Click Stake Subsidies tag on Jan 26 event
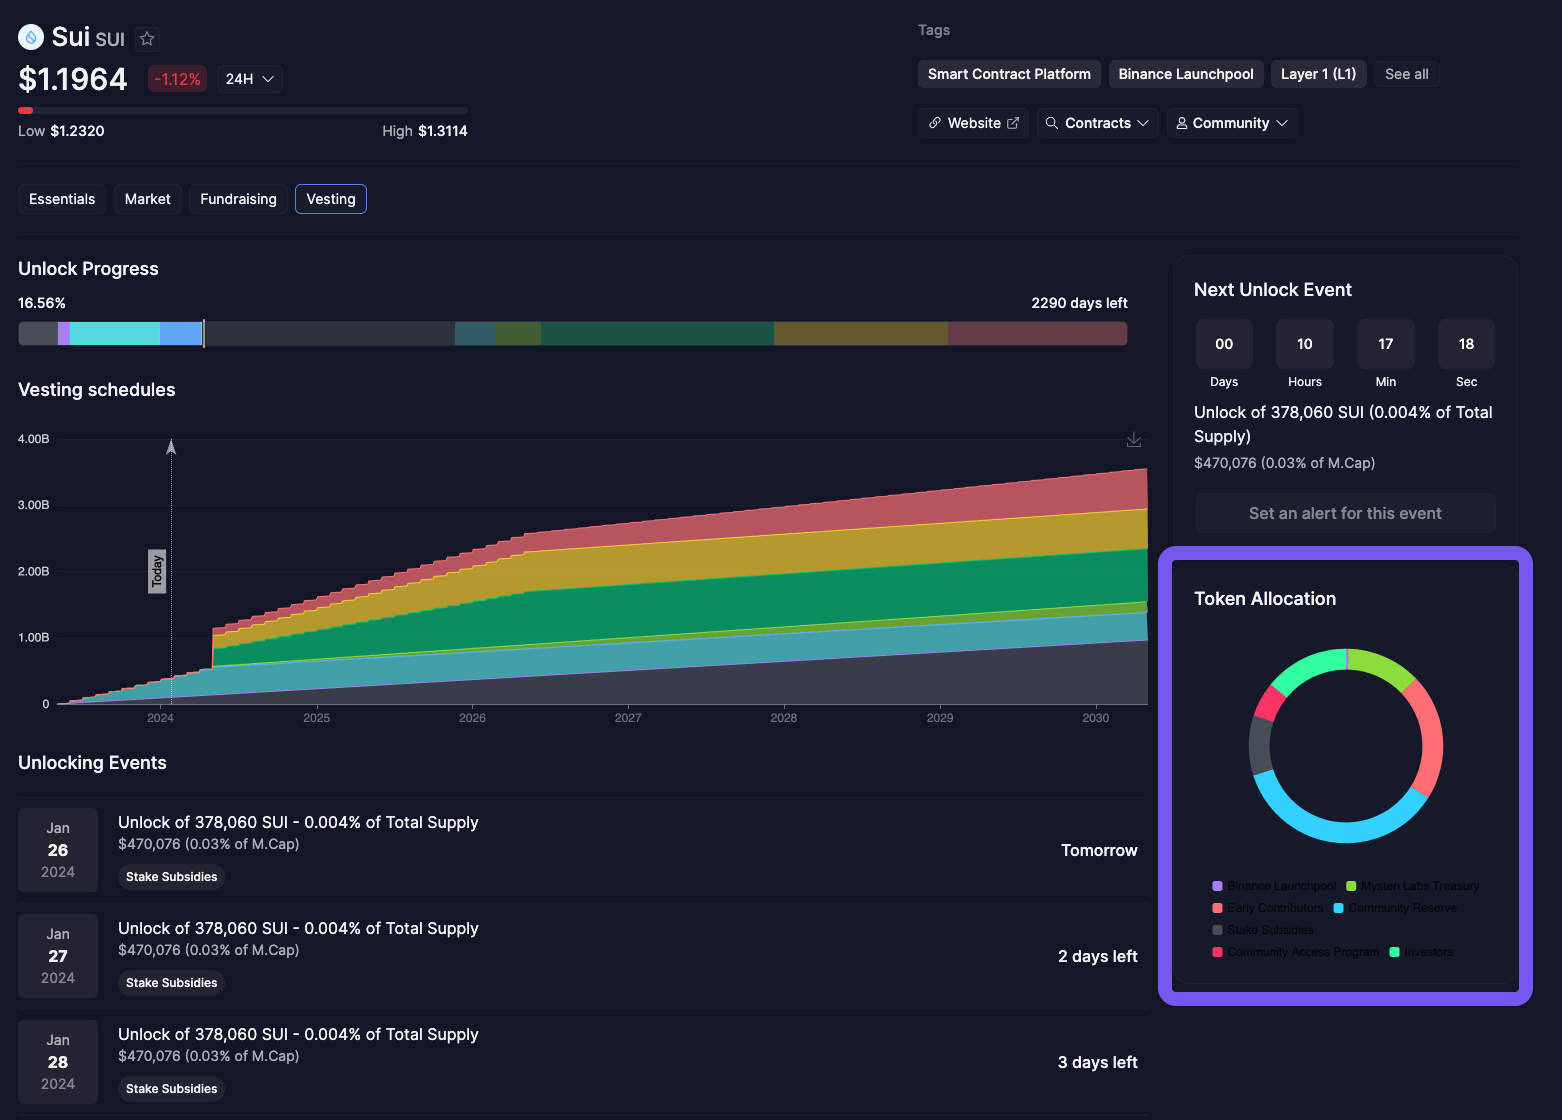The height and width of the screenshot is (1120, 1562). click(171, 877)
